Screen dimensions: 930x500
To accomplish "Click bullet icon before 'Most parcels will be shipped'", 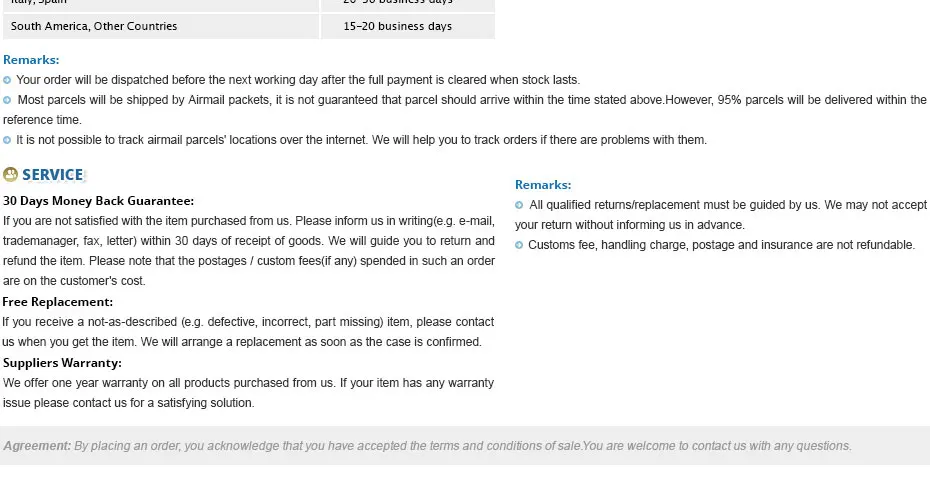I will 7,100.
